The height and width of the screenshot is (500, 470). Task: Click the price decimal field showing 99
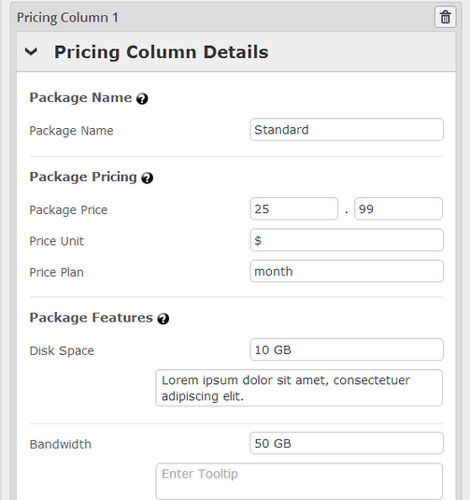[x=398, y=209]
